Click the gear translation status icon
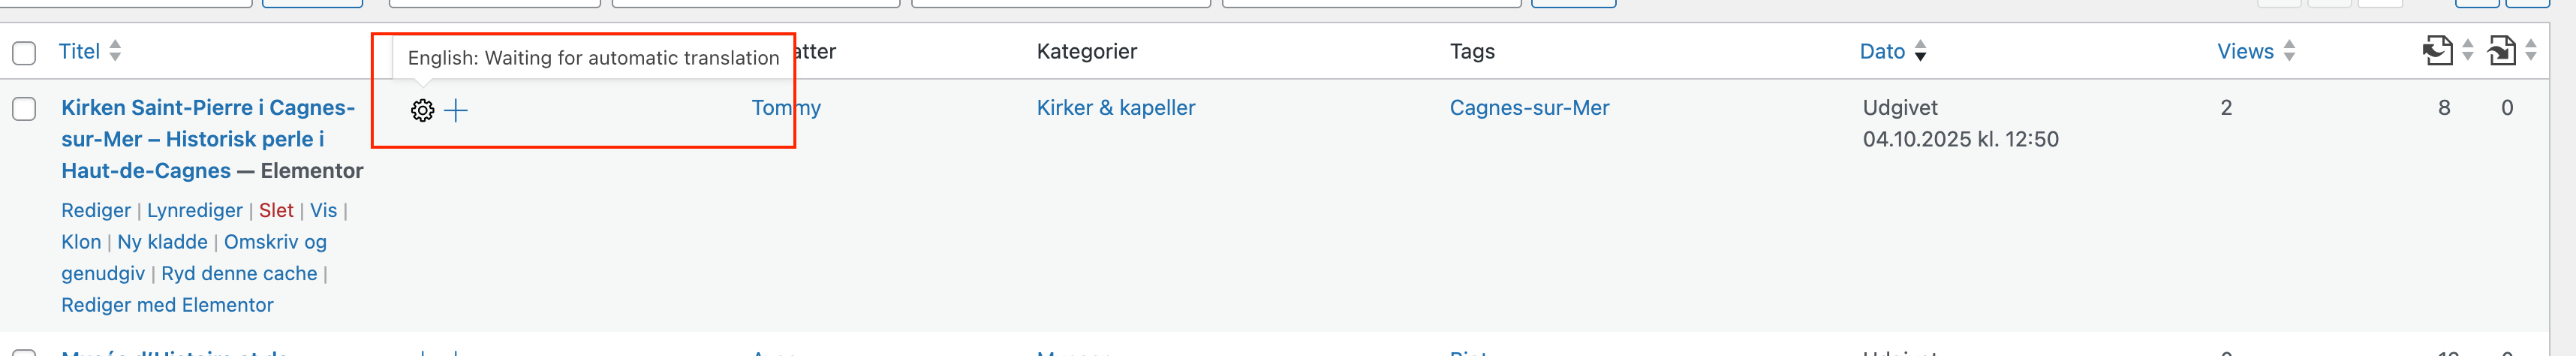The image size is (2576, 356). (x=422, y=110)
